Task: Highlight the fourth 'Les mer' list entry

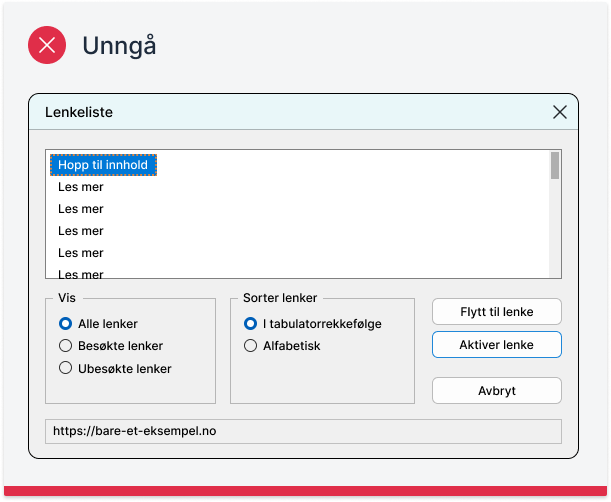Action: click(x=81, y=253)
